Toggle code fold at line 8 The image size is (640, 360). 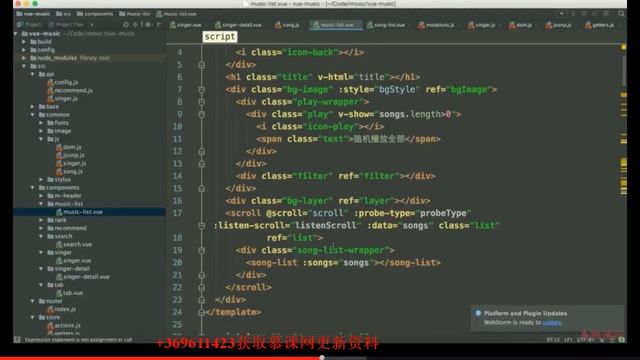click(202, 102)
